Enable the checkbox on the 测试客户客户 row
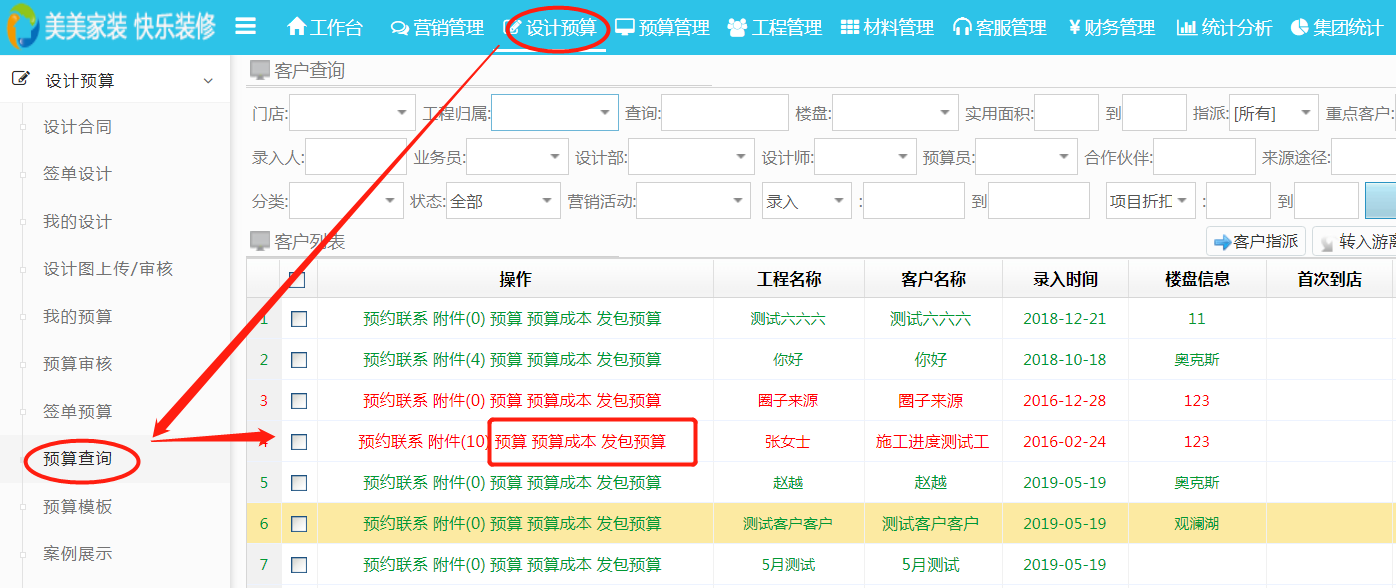The width and height of the screenshot is (1396, 588). pyautogui.click(x=298, y=523)
